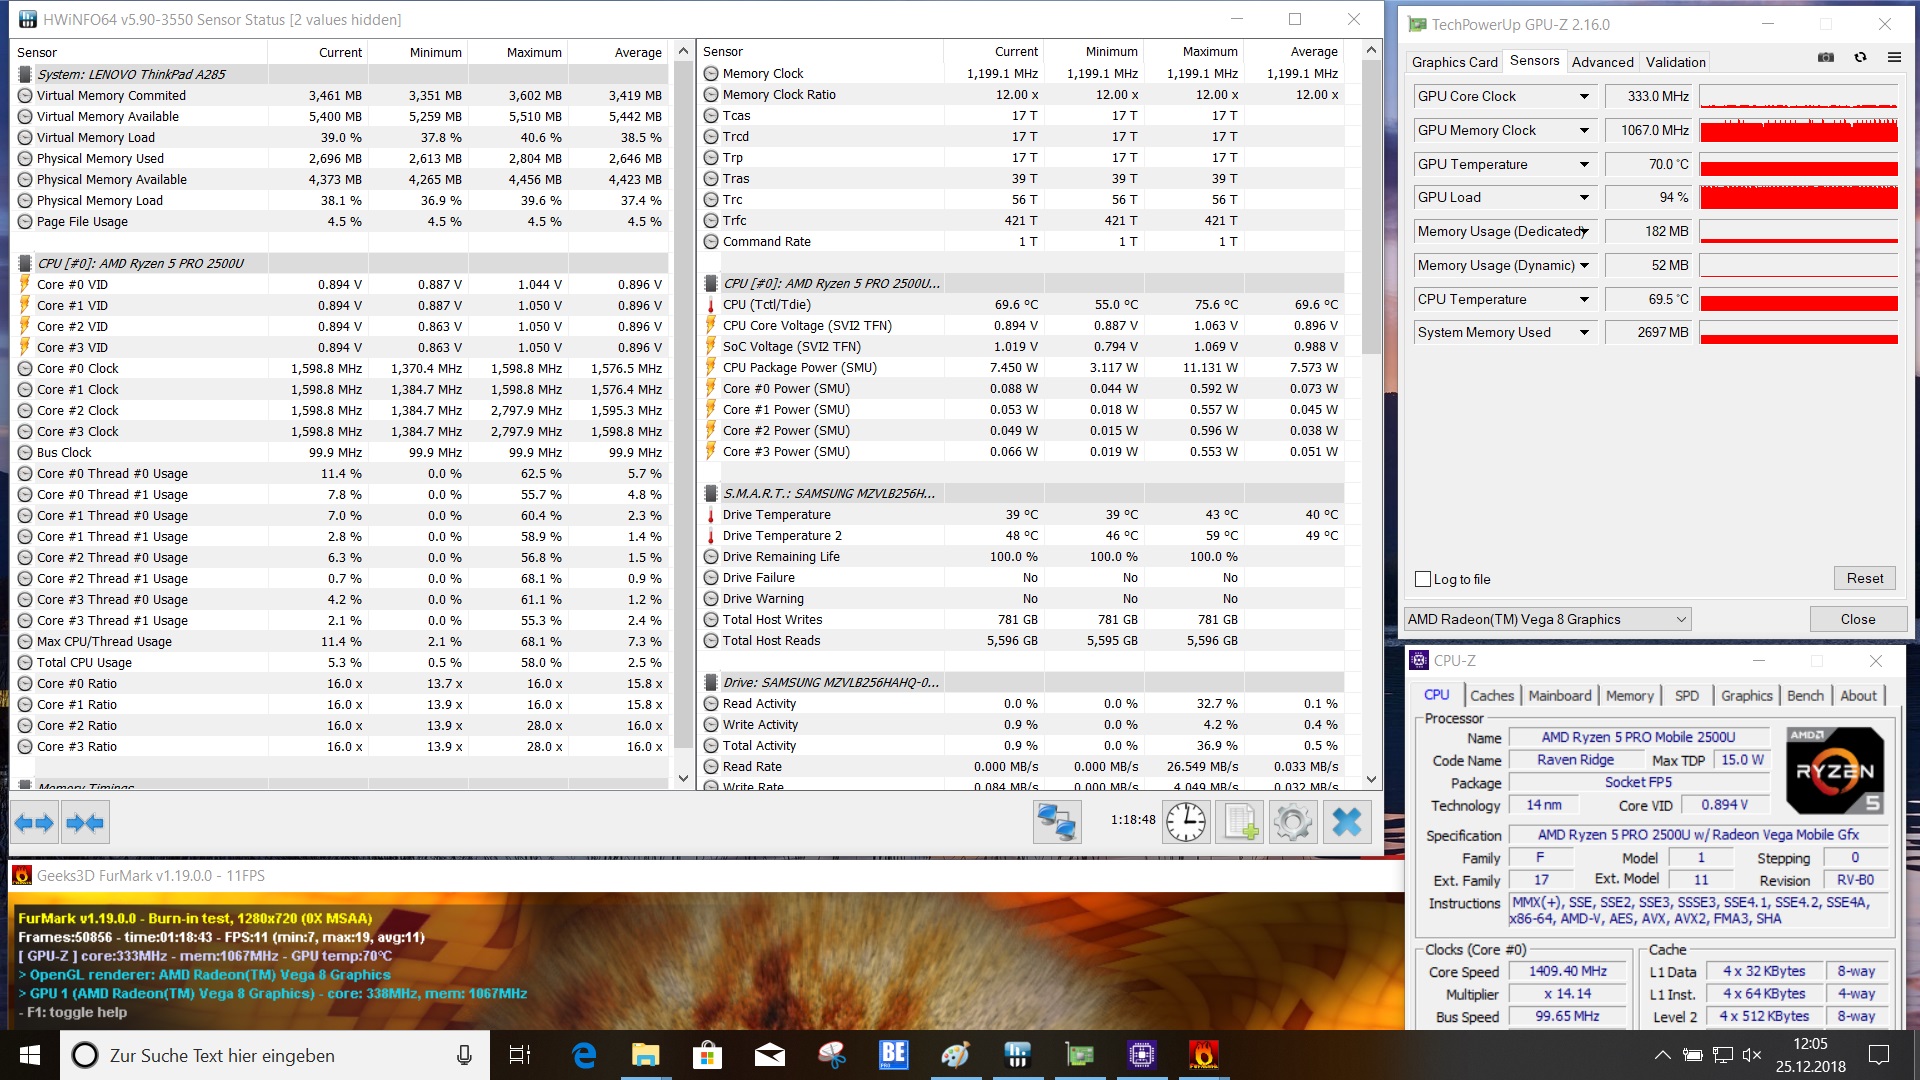This screenshot has width=1920, height=1080.
Task: Open the GPU-Z hamburger menu
Action: [1894, 58]
